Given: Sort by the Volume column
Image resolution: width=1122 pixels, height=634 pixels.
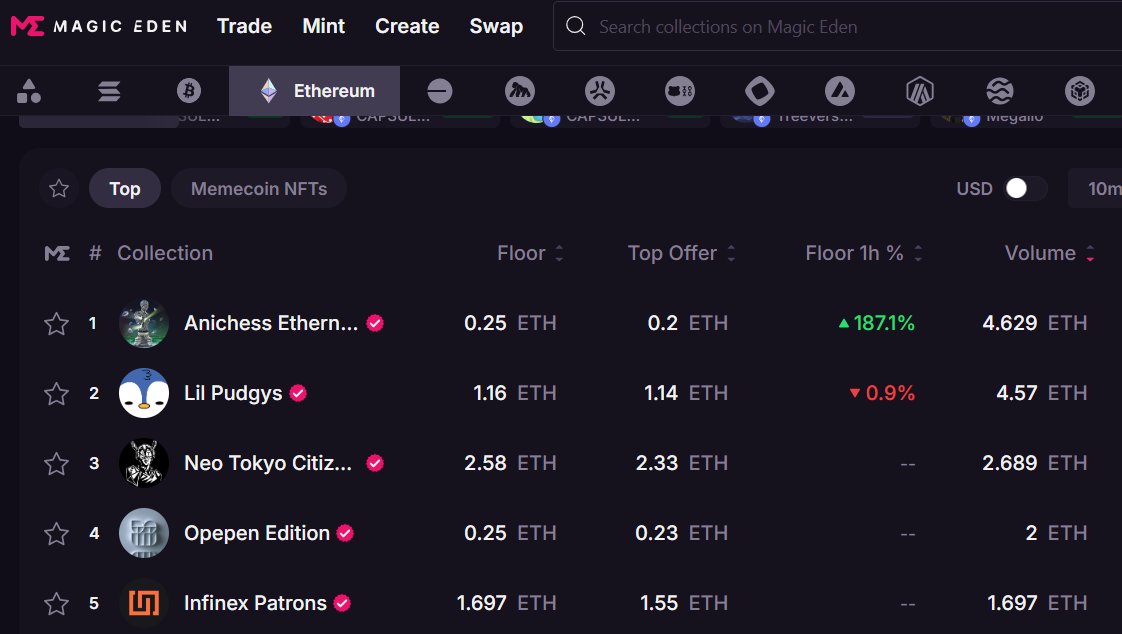Looking at the screenshot, I should point(1050,253).
